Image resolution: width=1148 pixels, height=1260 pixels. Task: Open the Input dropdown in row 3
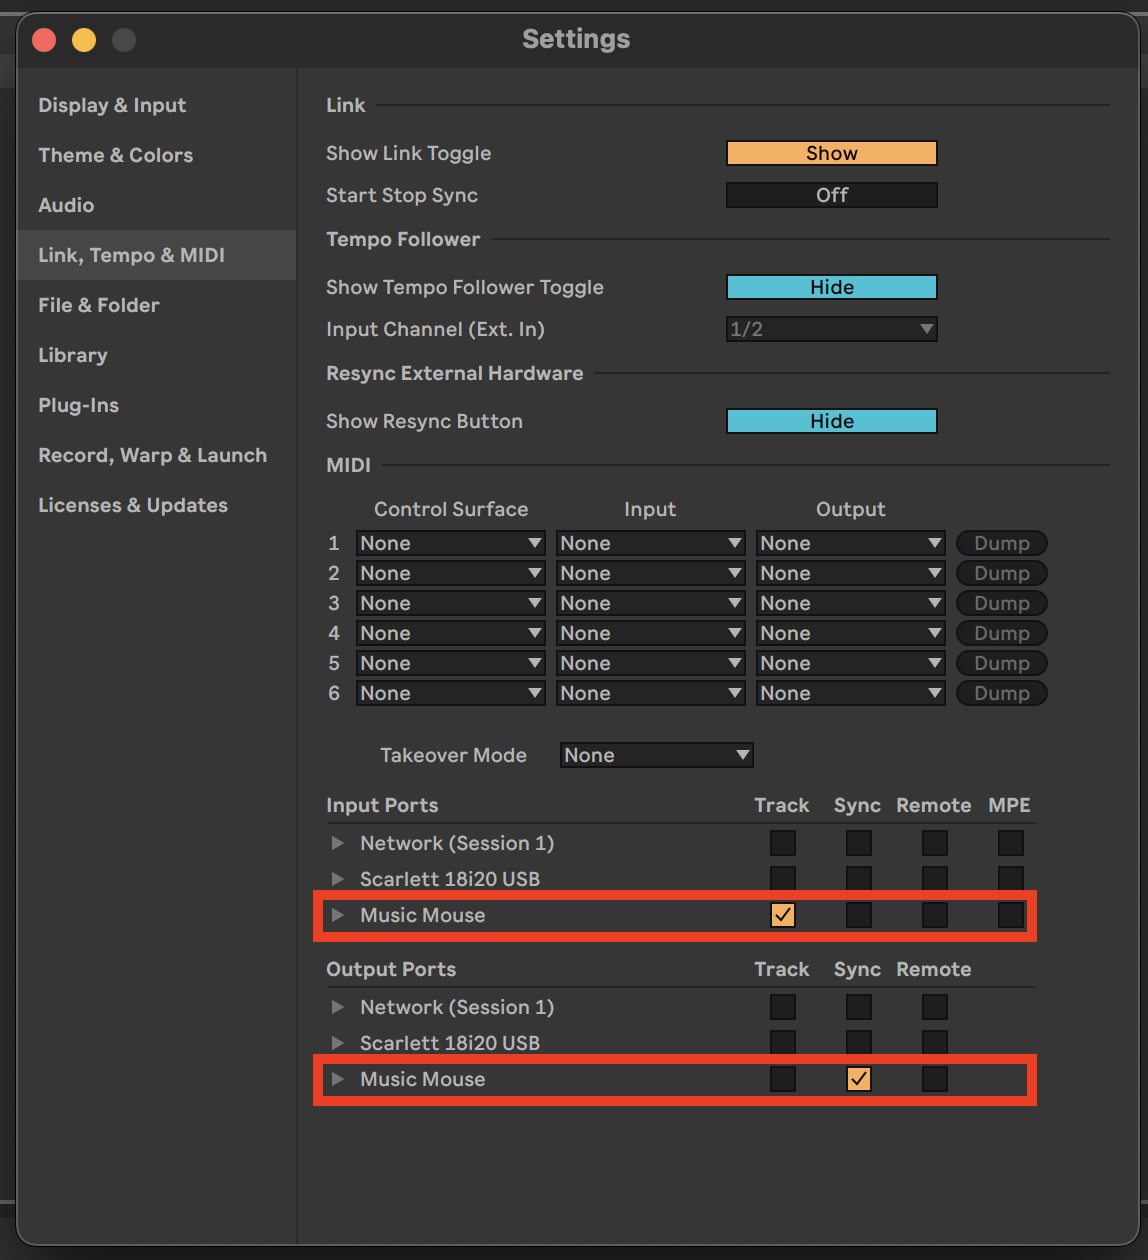[x=650, y=603]
